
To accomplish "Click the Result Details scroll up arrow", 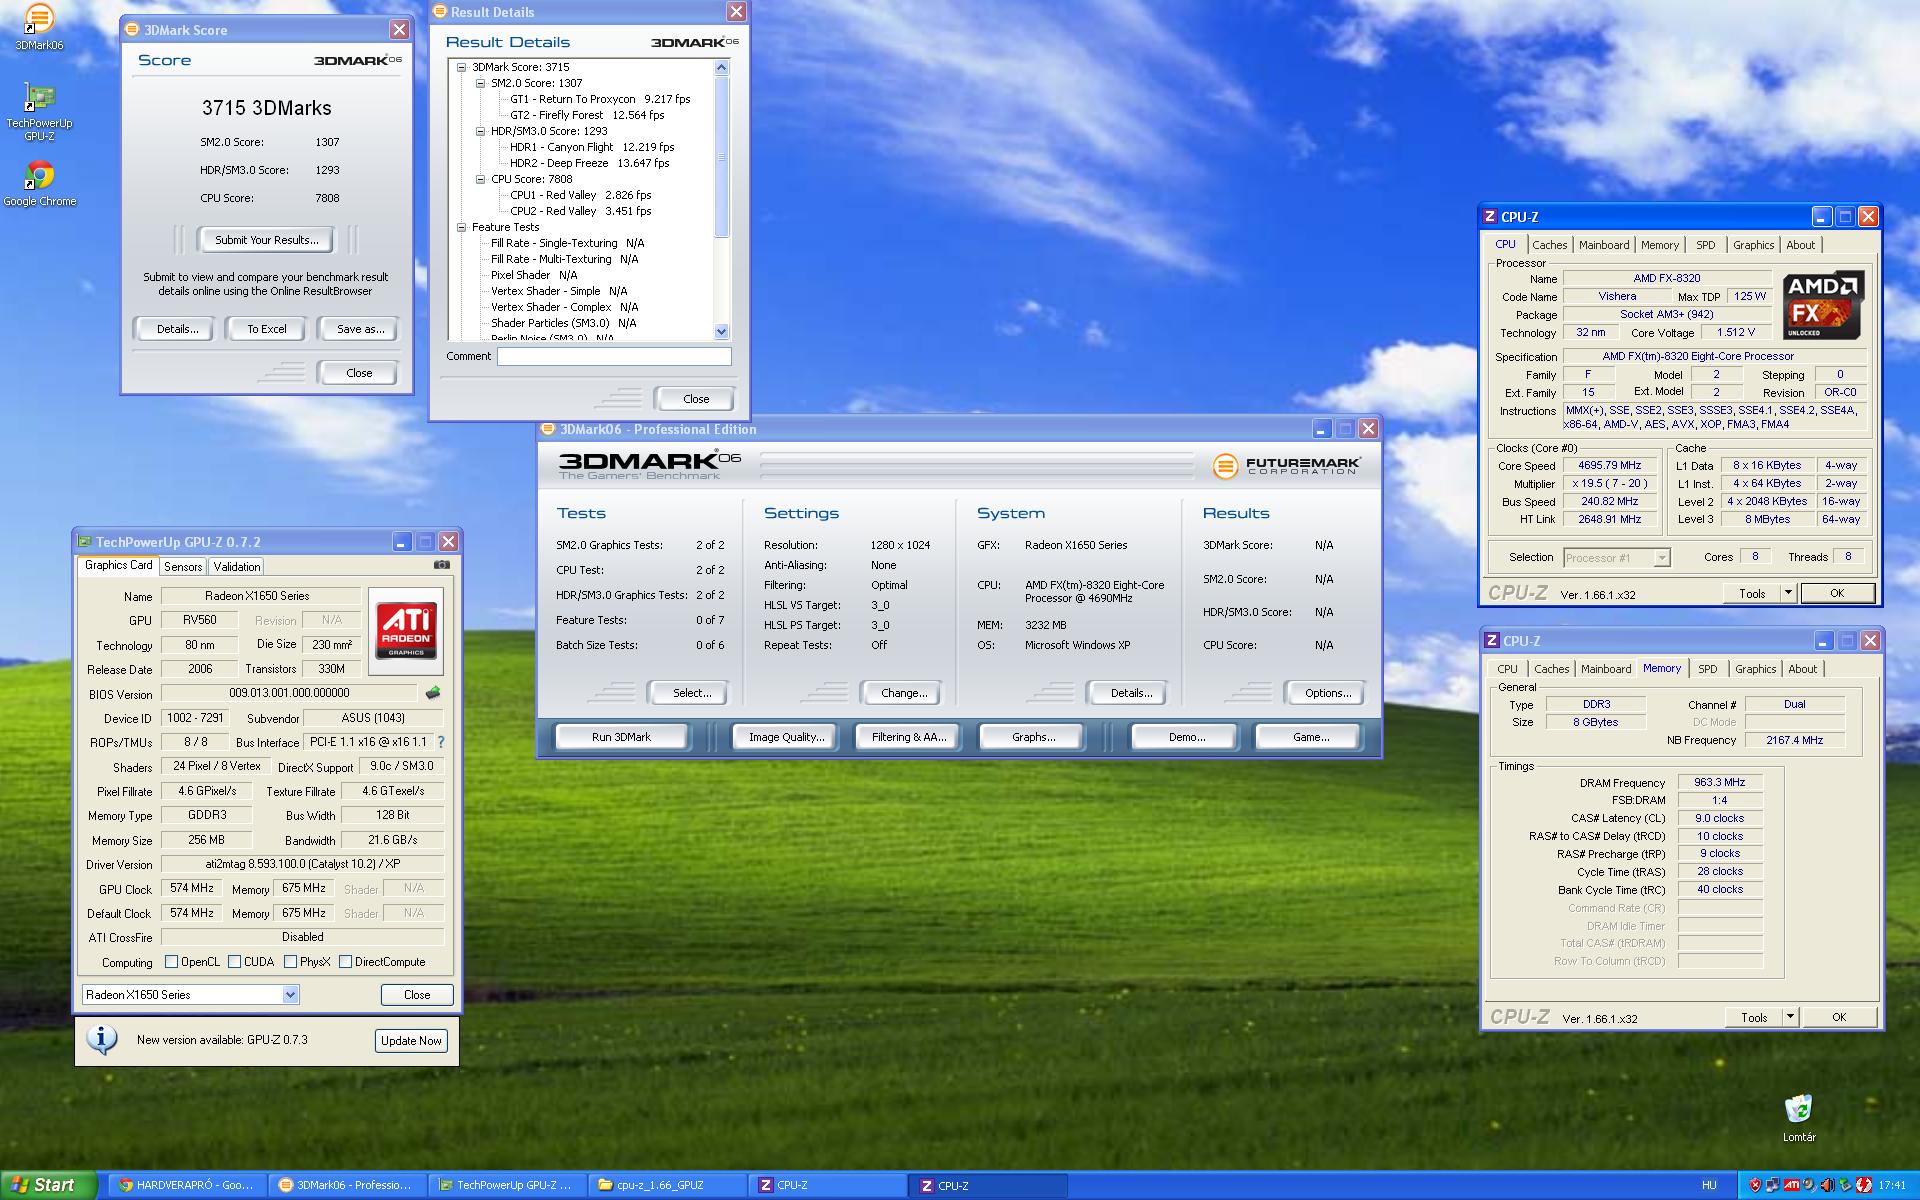I will click(x=722, y=67).
